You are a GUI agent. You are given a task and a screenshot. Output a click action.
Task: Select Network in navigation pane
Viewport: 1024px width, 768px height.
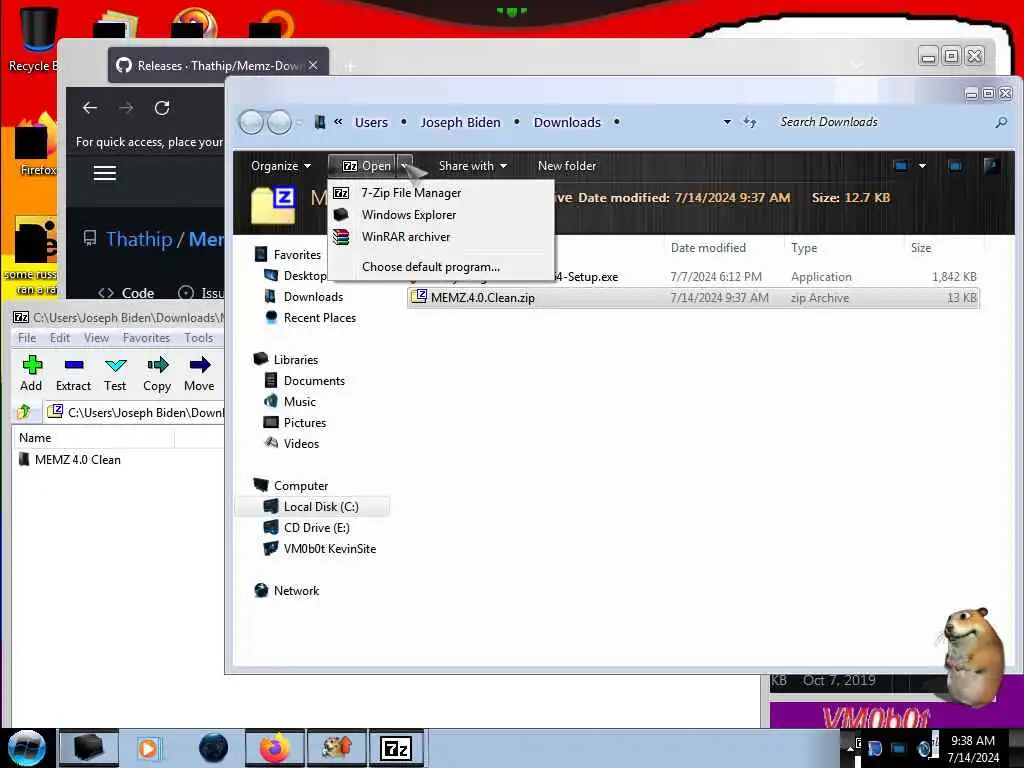tap(296, 590)
